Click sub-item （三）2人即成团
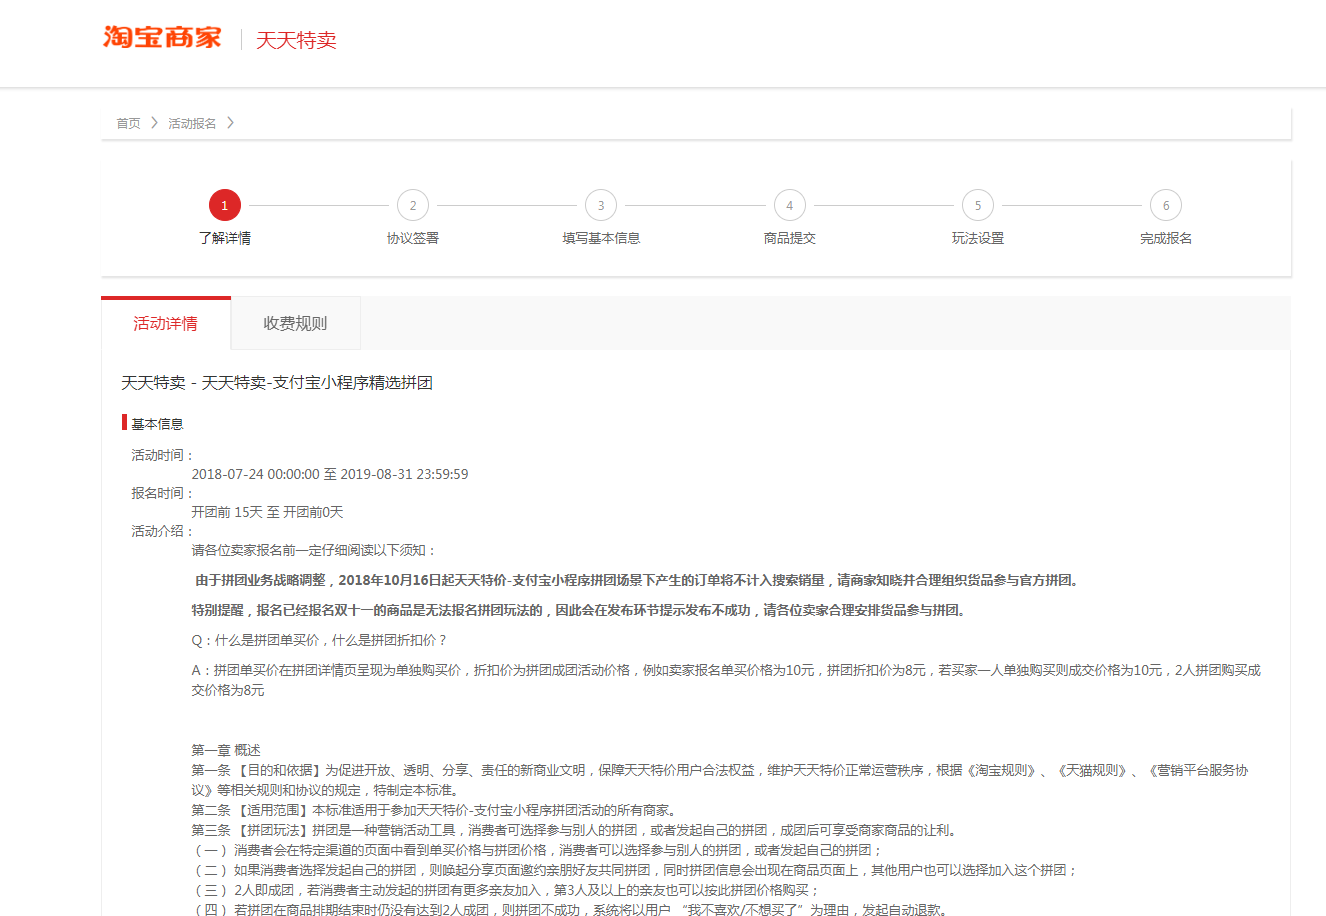The width and height of the screenshot is (1326, 916). (x=506, y=890)
